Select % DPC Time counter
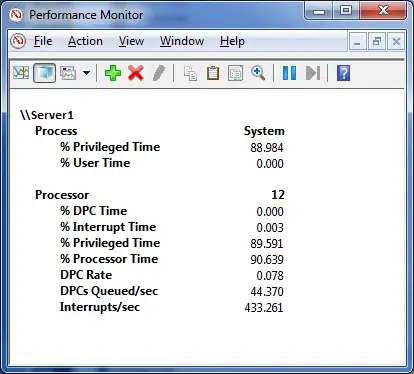 pos(94,211)
